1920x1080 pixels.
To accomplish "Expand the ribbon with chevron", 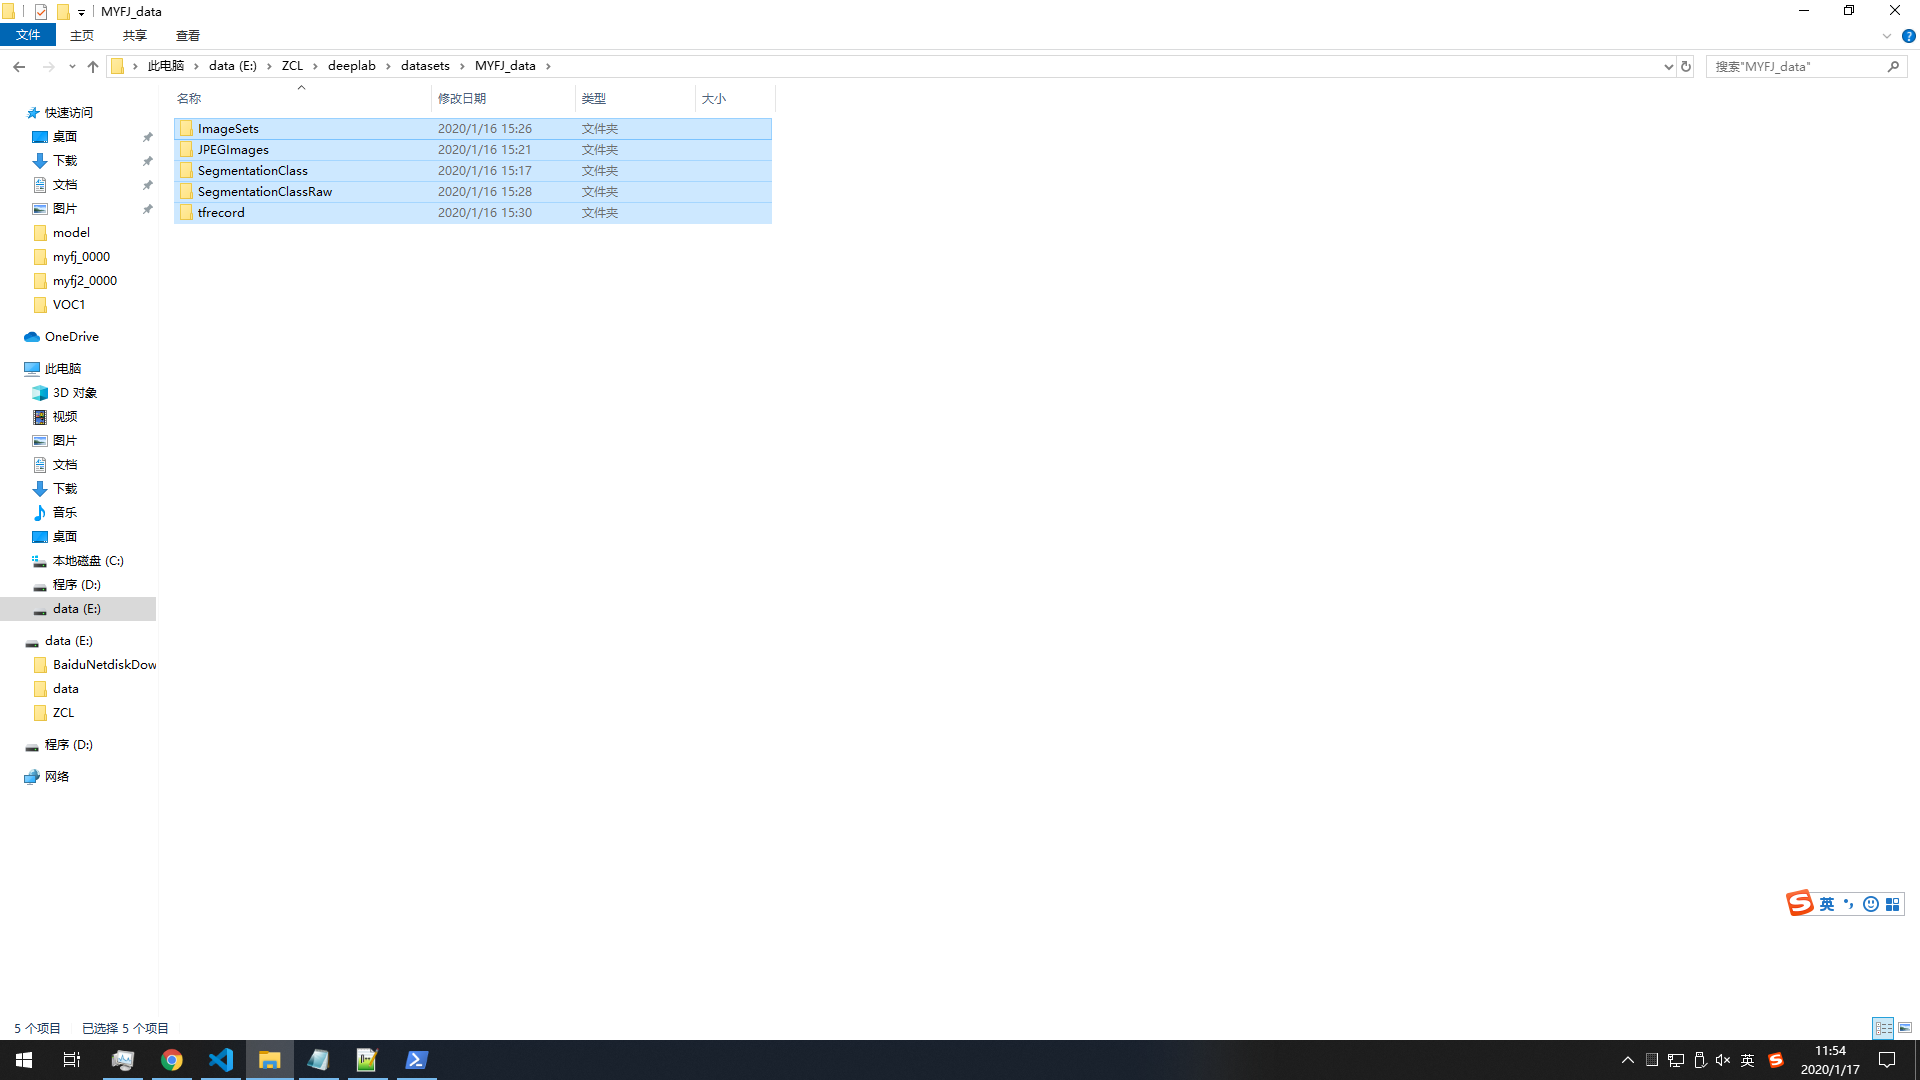I will coord(1886,36).
